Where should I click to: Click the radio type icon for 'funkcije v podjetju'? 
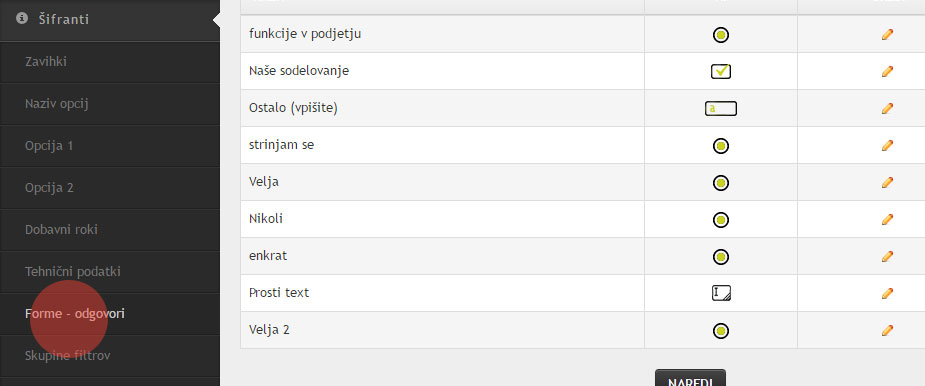tap(720, 35)
